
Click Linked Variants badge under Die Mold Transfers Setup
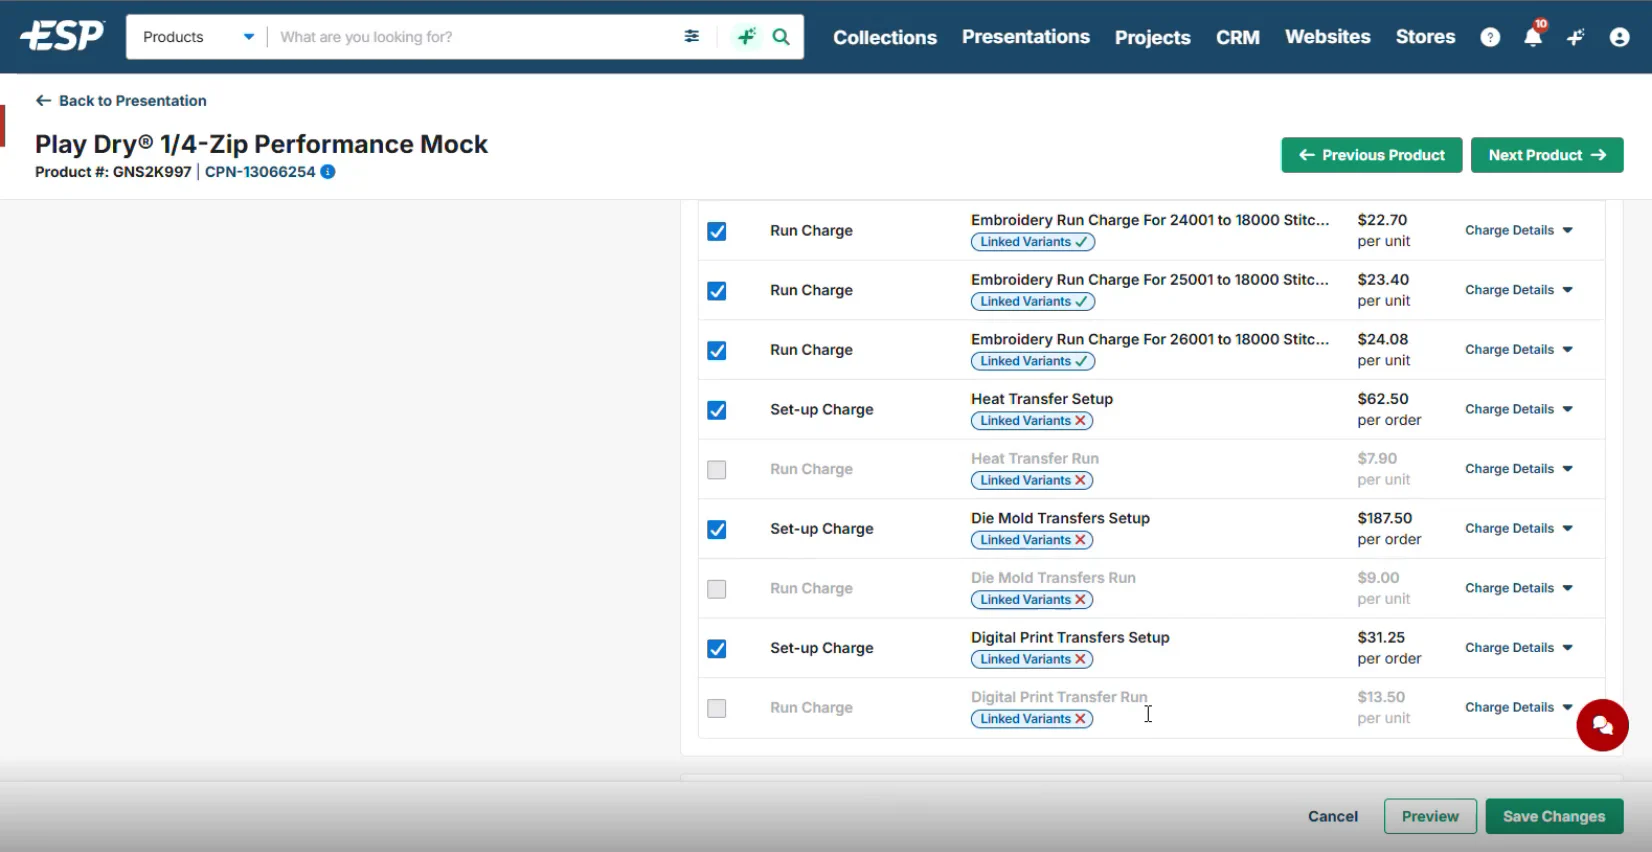pos(1032,540)
